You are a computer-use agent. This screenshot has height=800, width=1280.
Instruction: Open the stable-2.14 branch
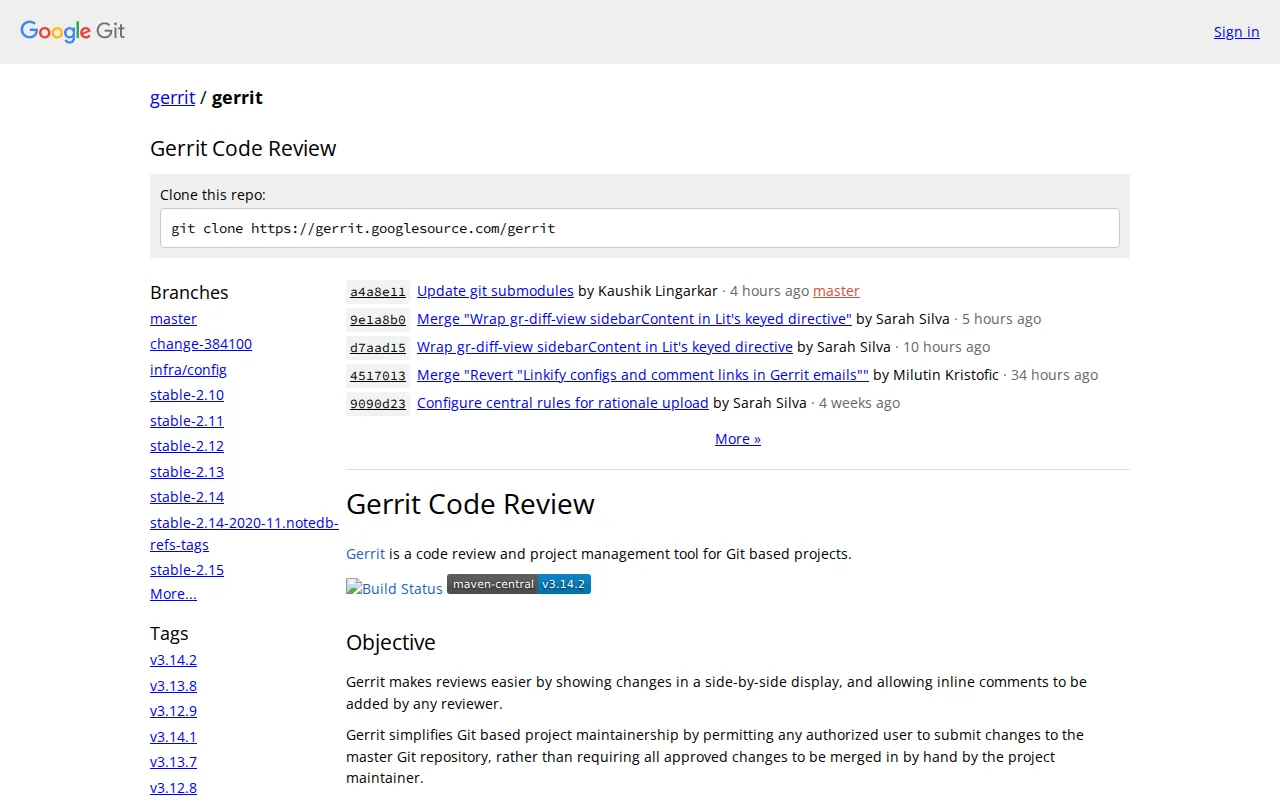tap(187, 496)
